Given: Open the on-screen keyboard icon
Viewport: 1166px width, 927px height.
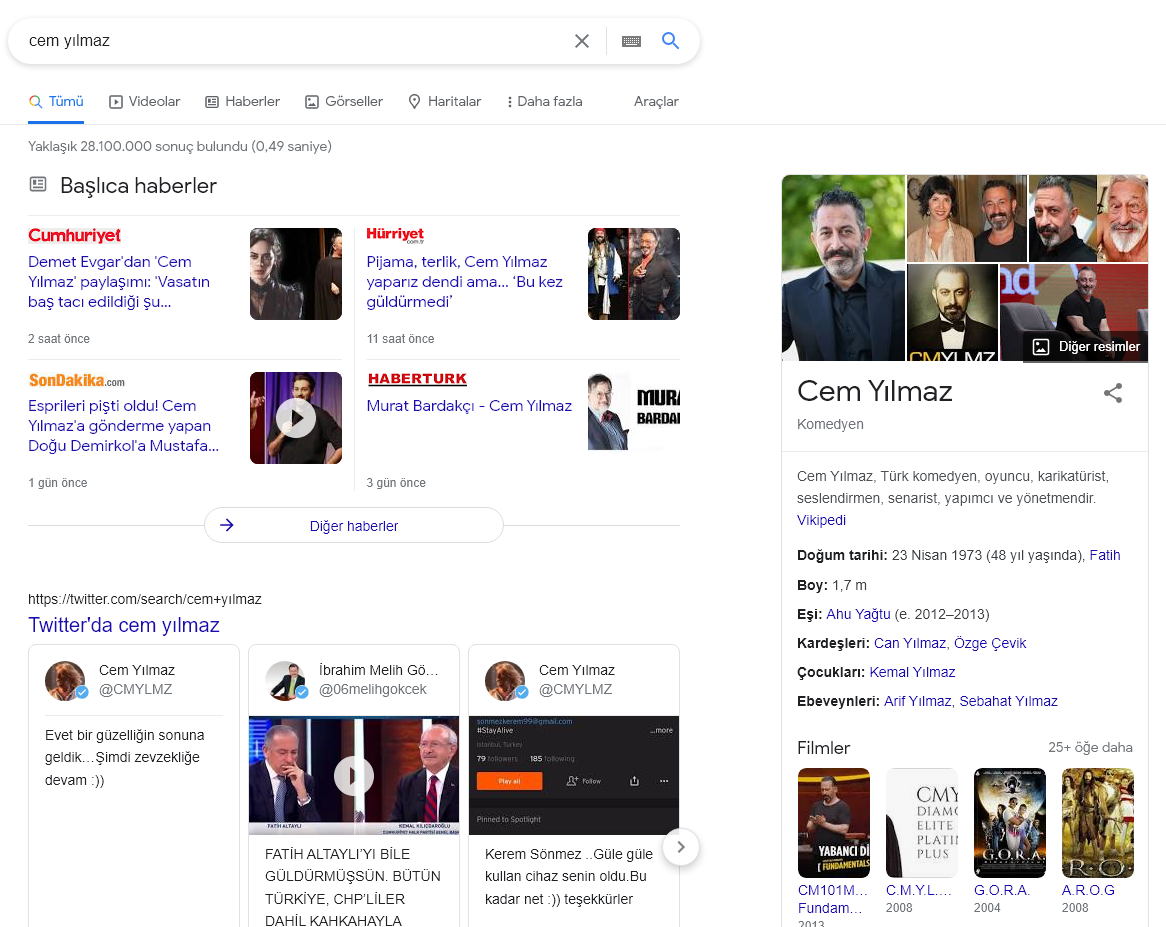Looking at the screenshot, I should point(631,41).
